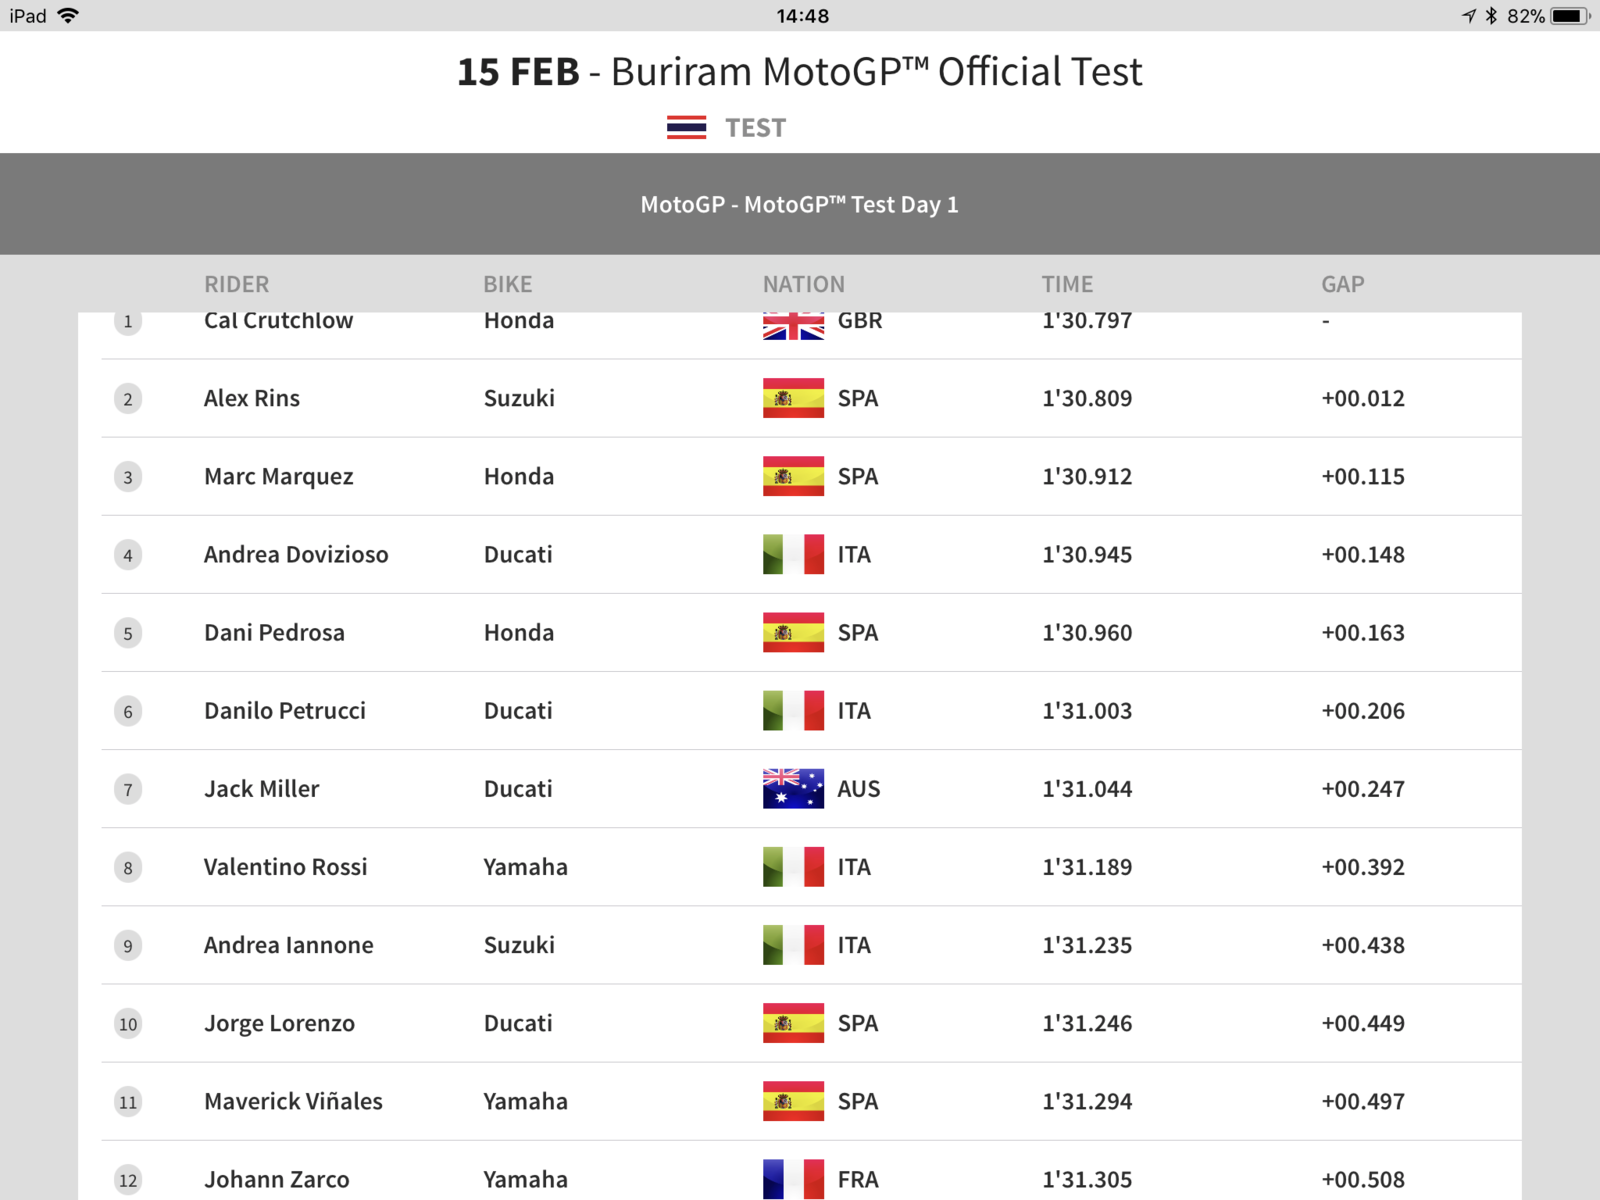This screenshot has width=1600, height=1200.
Task: Tap the Wi-Fi icon in status bar
Action: point(68,15)
